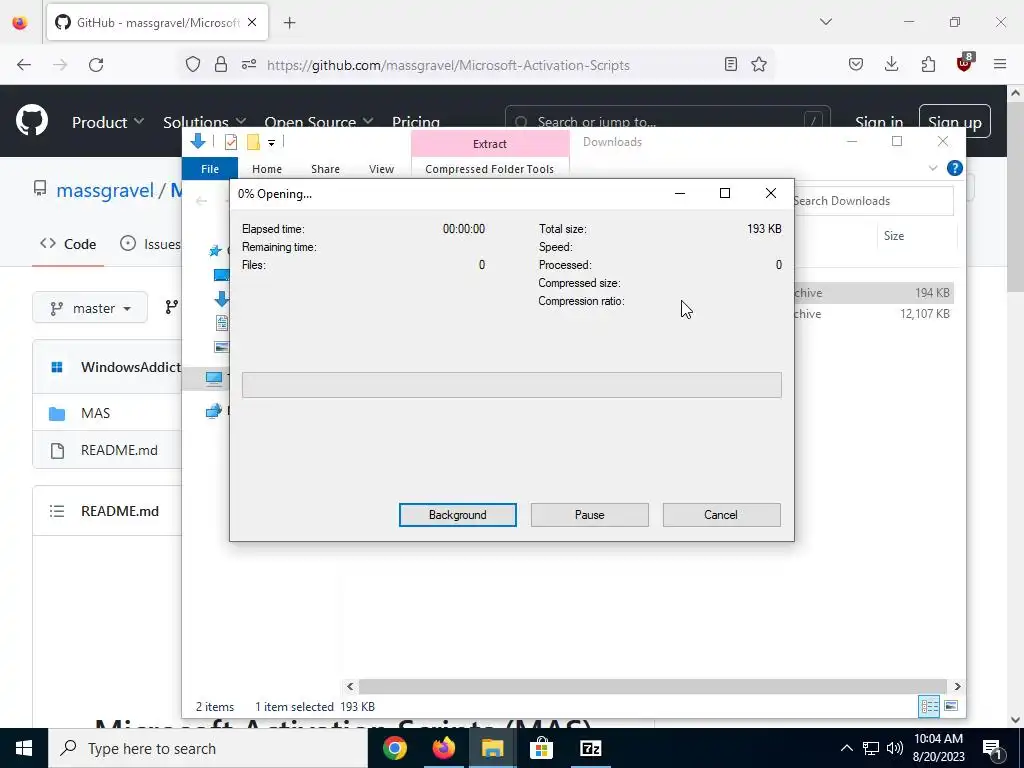Select the 12,107 KB archive row
Viewport: 1024px width, 768px height.
[872, 313]
